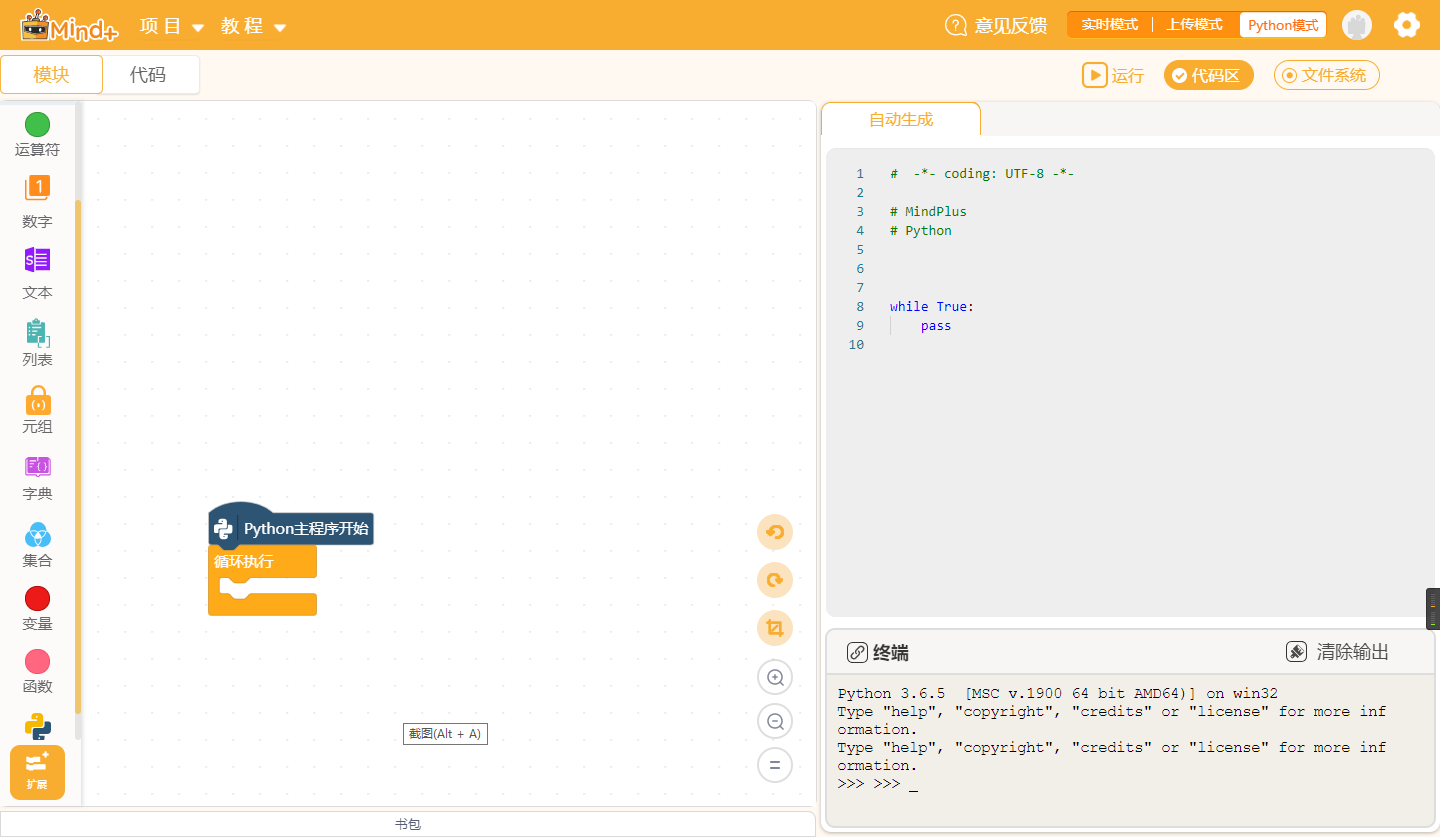Image resolution: width=1440 pixels, height=837 pixels.
Task: Open the 字典 block category
Action: [x=37, y=478]
